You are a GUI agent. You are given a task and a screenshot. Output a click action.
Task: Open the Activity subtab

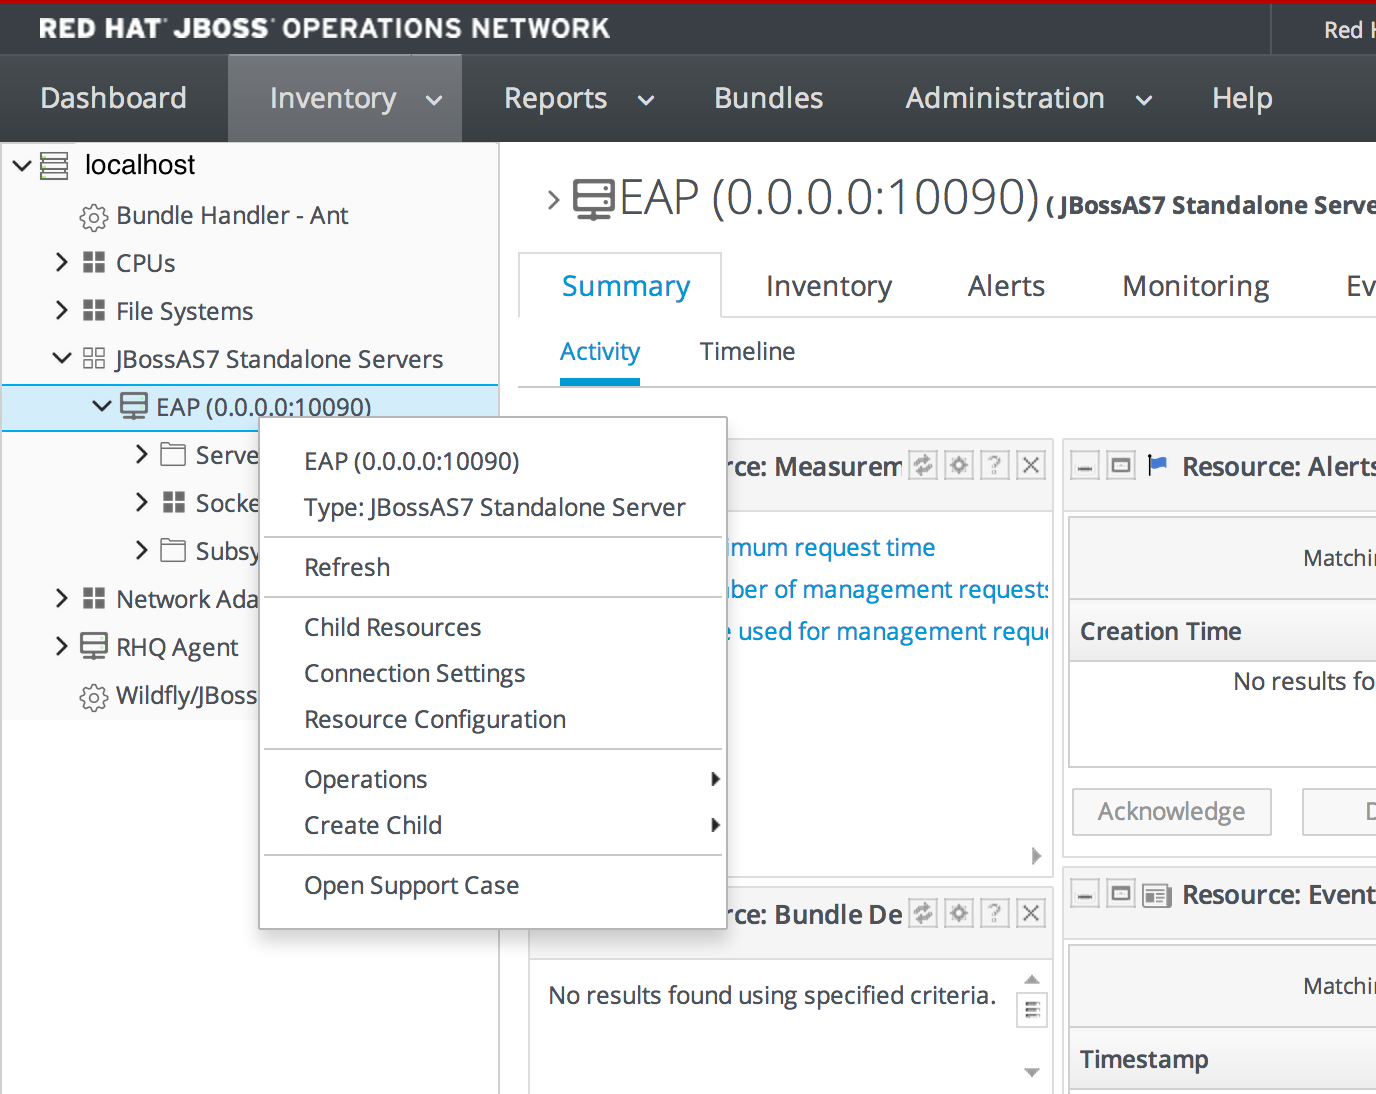click(x=600, y=352)
